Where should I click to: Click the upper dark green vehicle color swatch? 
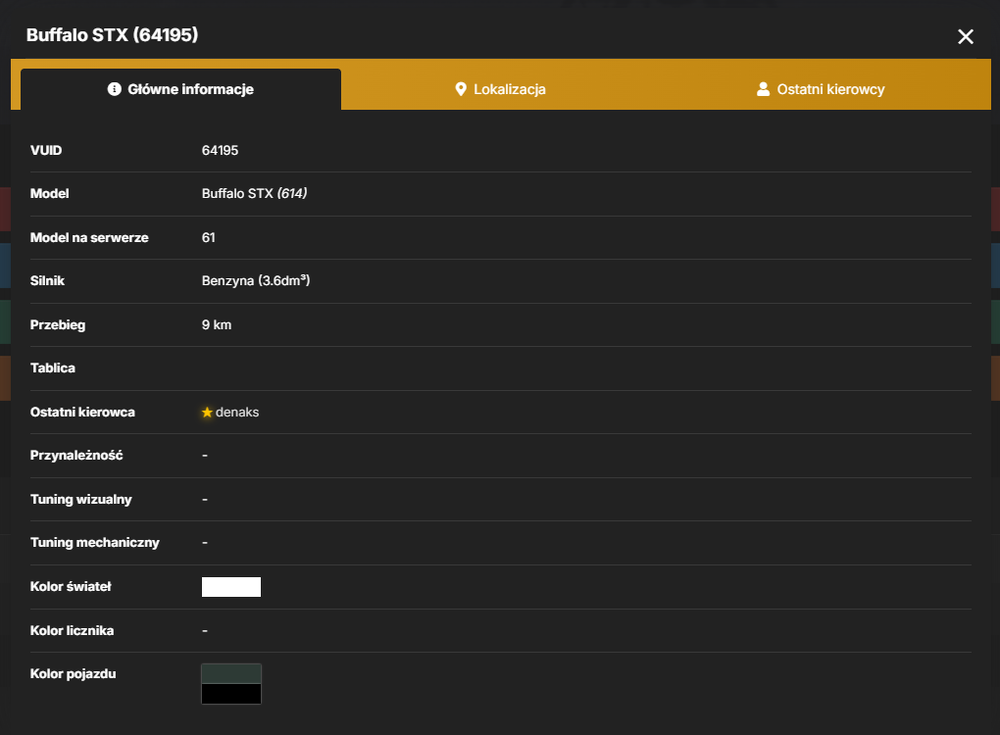click(231, 674)
